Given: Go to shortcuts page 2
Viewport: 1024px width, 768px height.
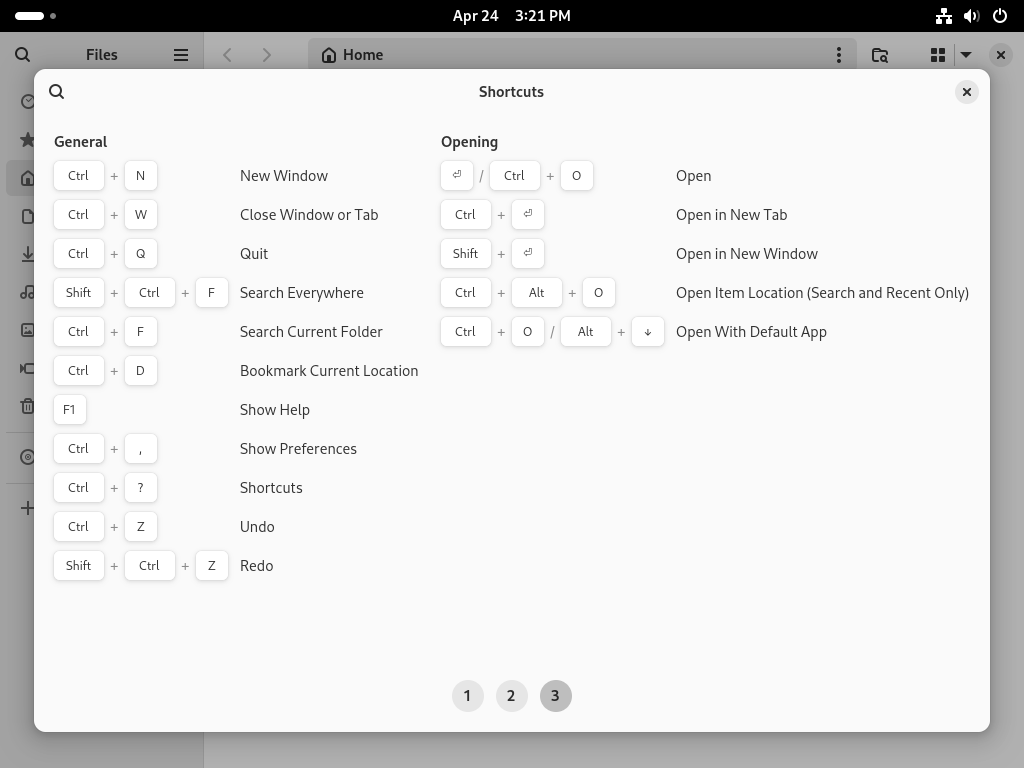Looking at the screenshot, I should [x=511, y=696].
